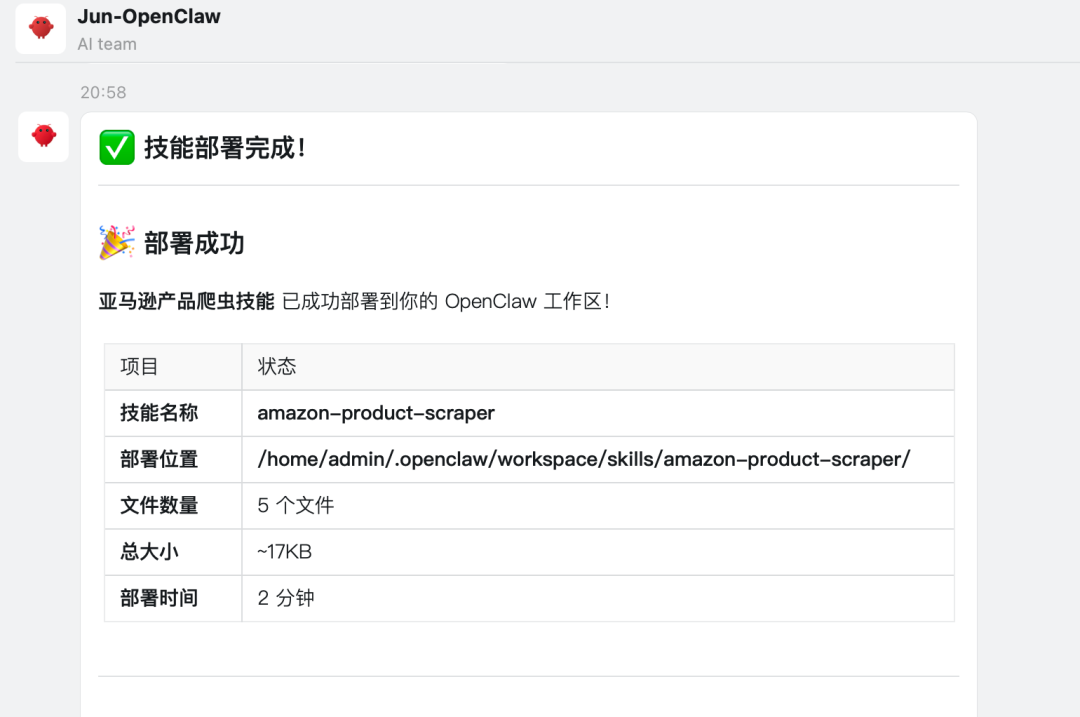Select the value '~17KB'
The height and width of the screenshot is (717, 1080).
pyautogui.click(x=284, y=552)
